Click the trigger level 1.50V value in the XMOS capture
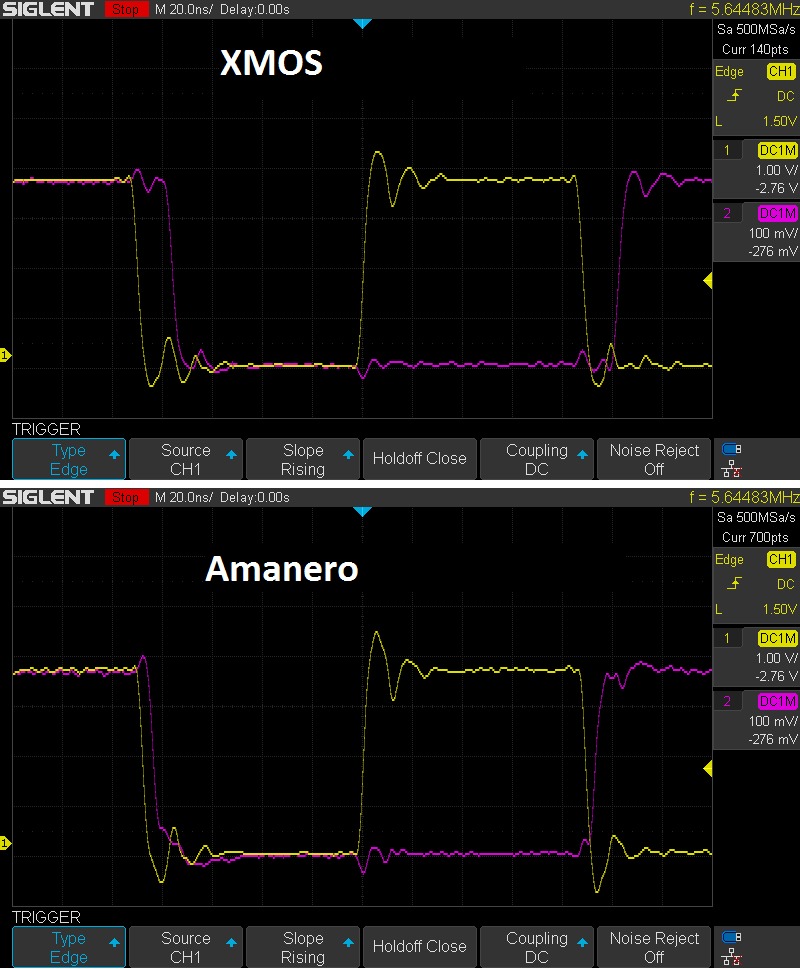 pyautogui.click(x=780, y=121)
